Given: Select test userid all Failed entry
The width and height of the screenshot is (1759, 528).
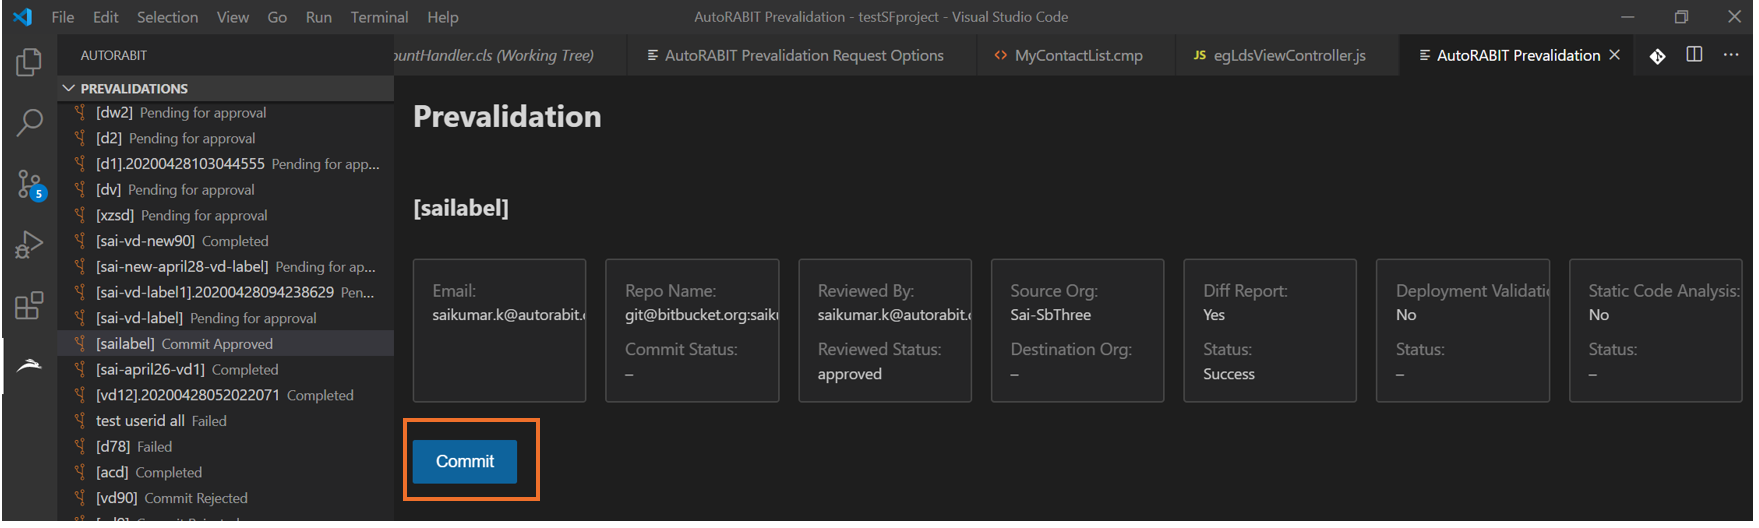Looking at the screenshot, I should pyautogui.click(x=226, y=420).
